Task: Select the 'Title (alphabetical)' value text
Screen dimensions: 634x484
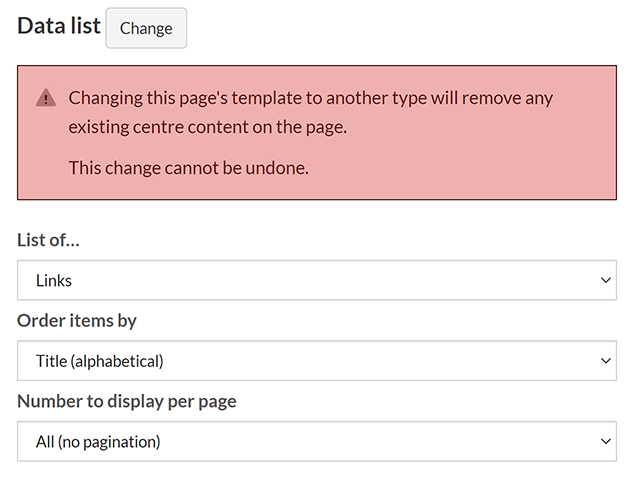Action: [x=99, y=360]
